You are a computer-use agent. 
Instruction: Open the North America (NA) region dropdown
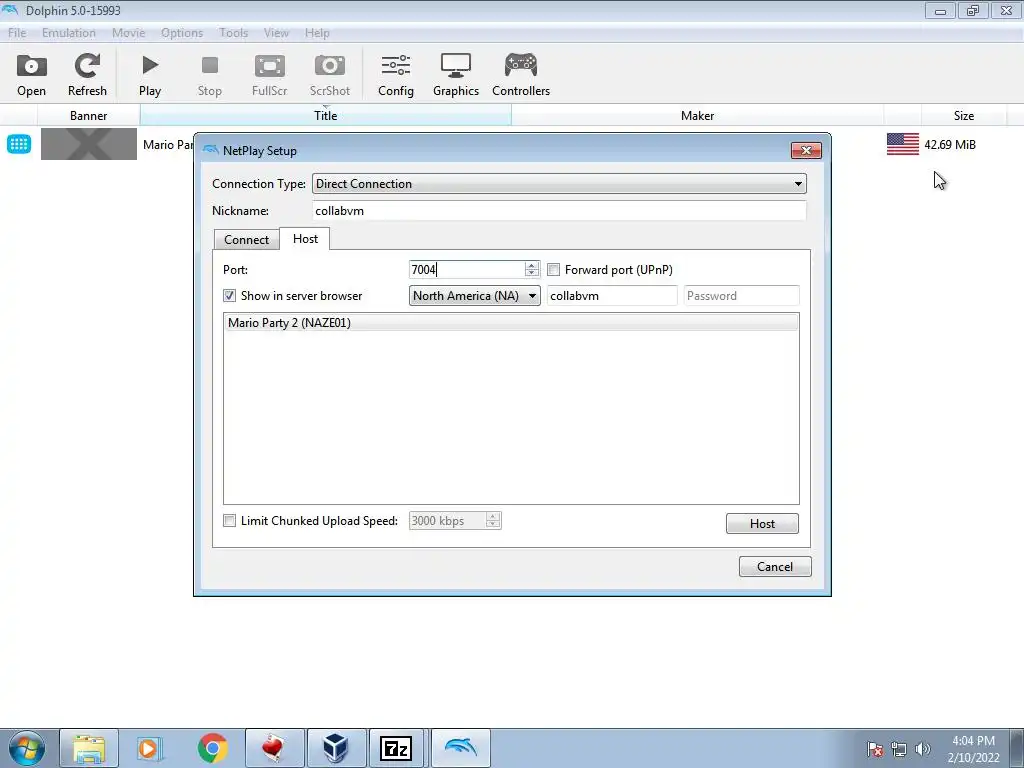point(475,296)
